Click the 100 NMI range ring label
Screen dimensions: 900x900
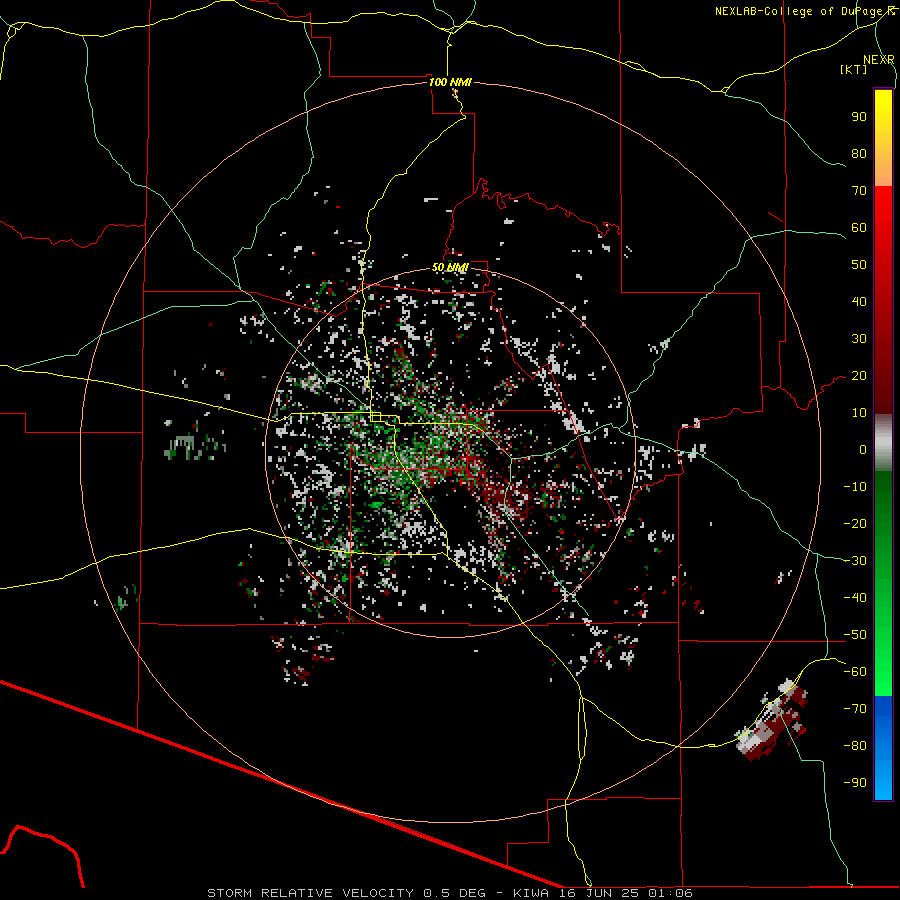[x=450, y=82]
